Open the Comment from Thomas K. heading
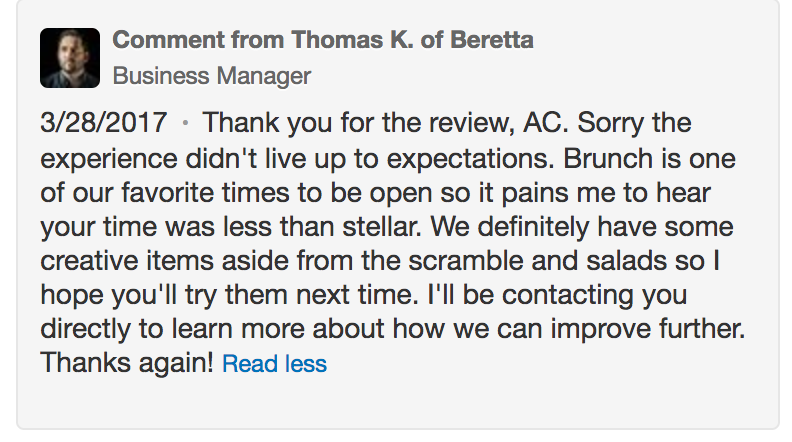This screenshot has height=442, width=792. (x=323, y=40)
